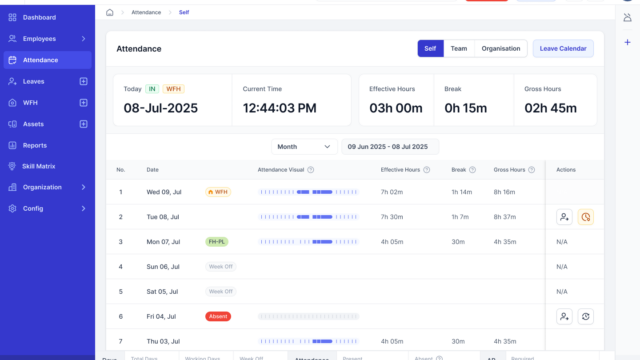Click the Self breadcrumb link
This screenshot has height=360, width=640.
click(184, 12)
